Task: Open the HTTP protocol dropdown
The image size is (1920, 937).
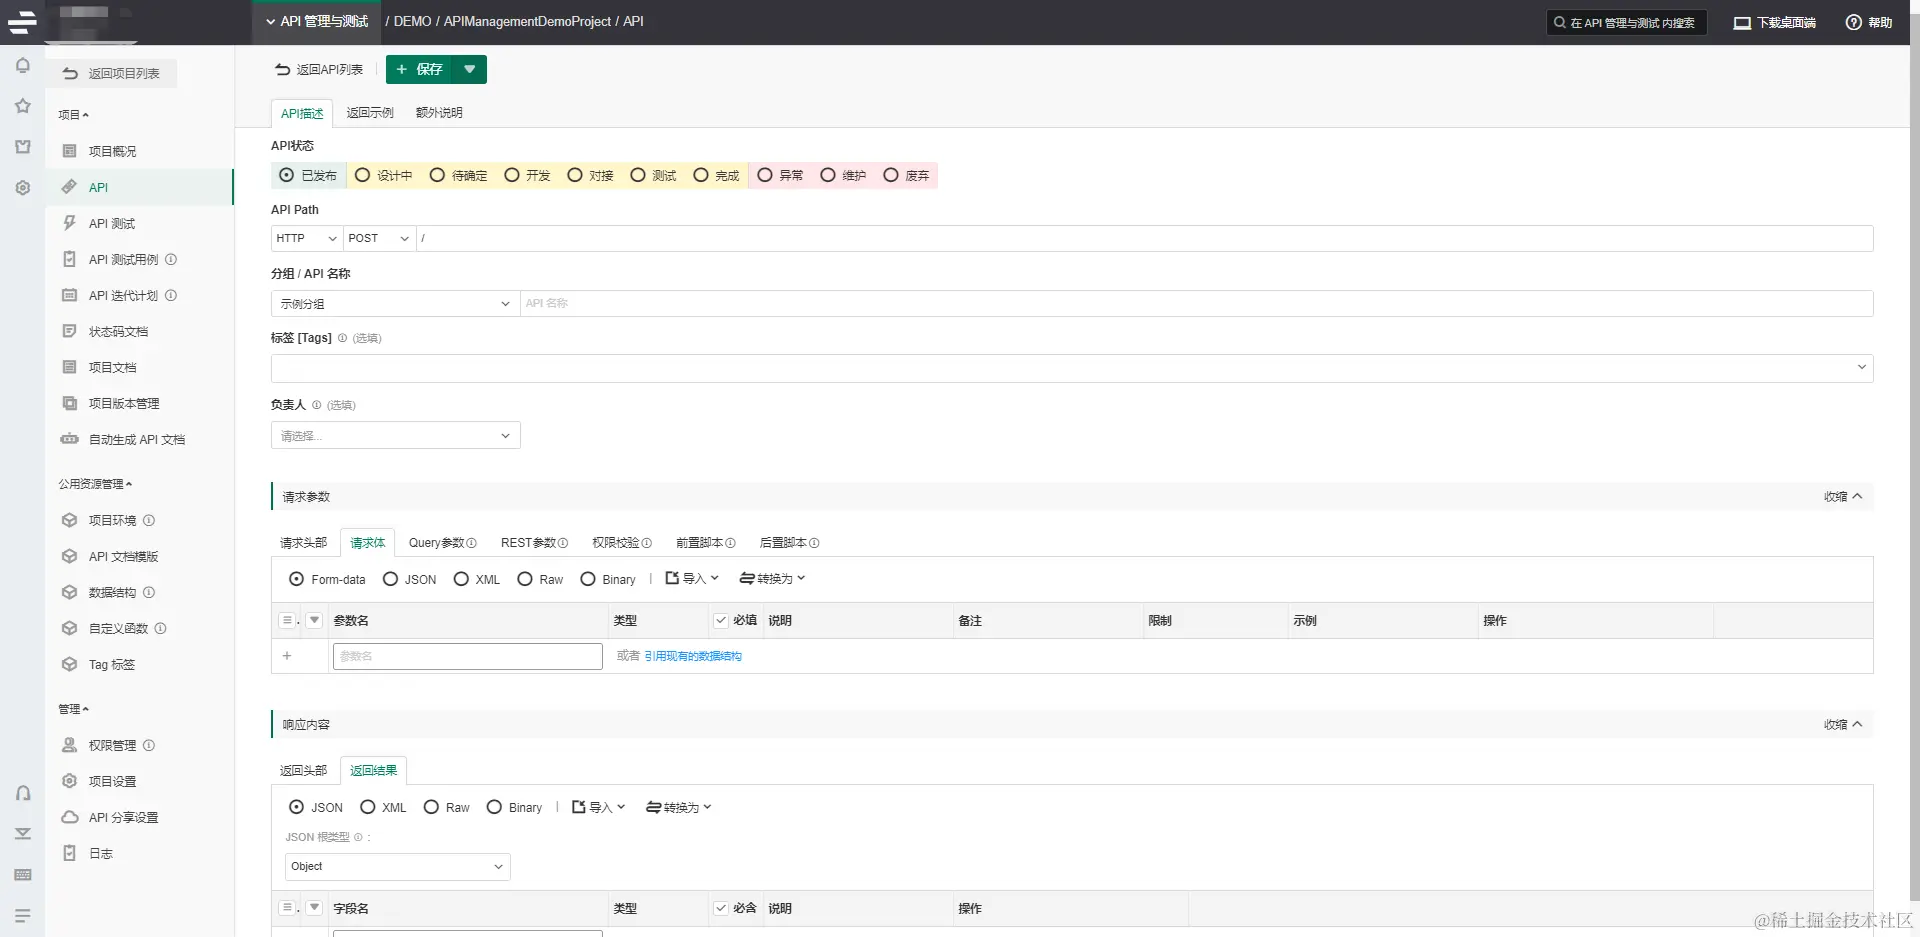Action: (x=307, y=238)
